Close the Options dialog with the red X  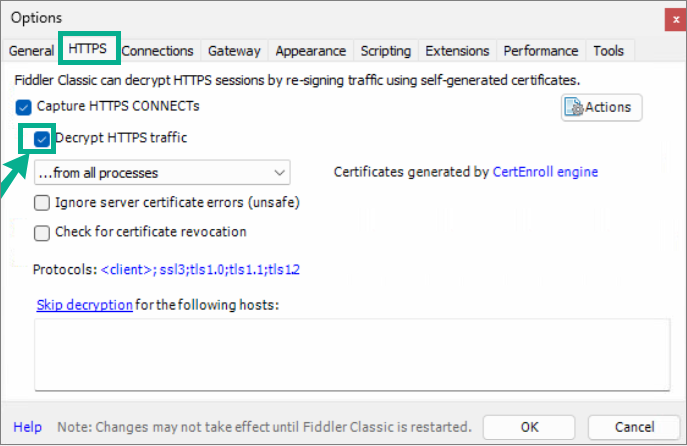[676, 20]
